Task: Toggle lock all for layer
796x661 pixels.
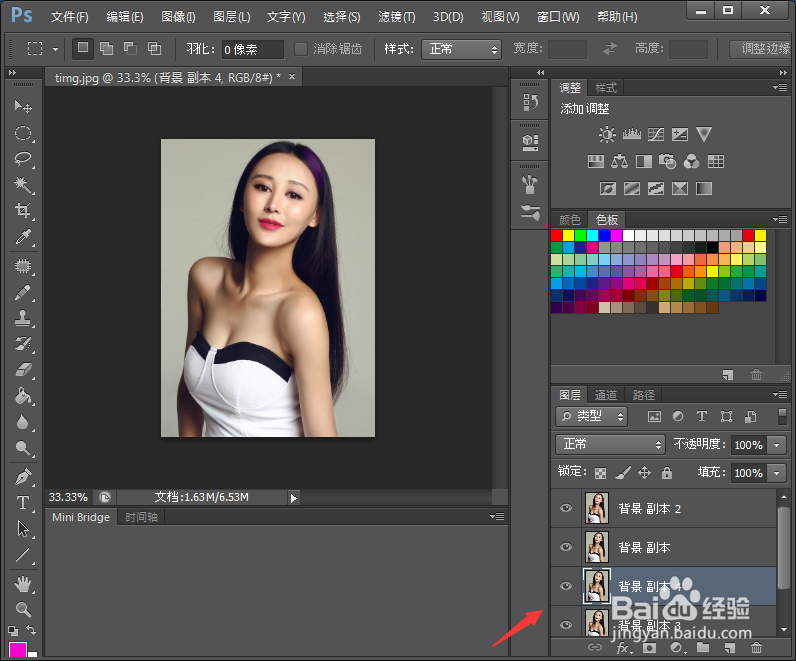Action: pos(667,473)
